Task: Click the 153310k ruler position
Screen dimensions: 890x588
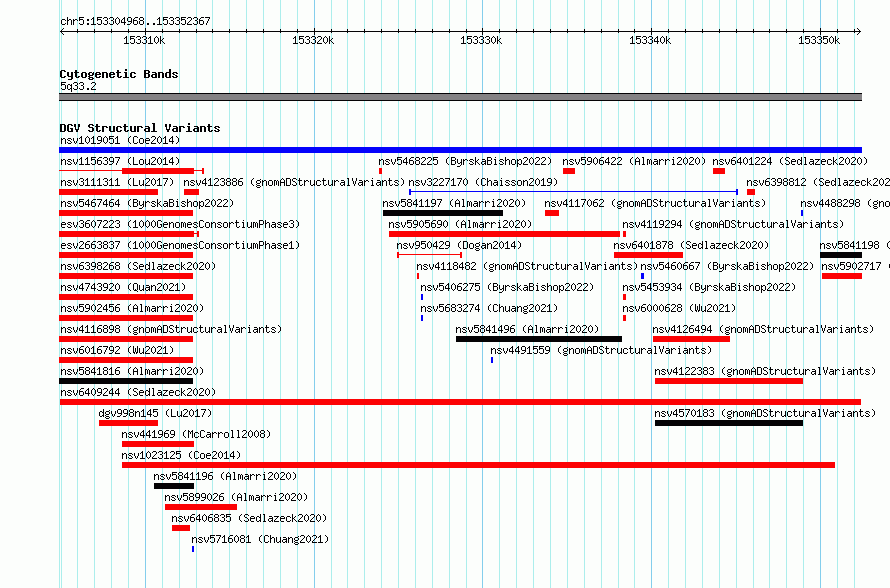Action: [144, 40]
